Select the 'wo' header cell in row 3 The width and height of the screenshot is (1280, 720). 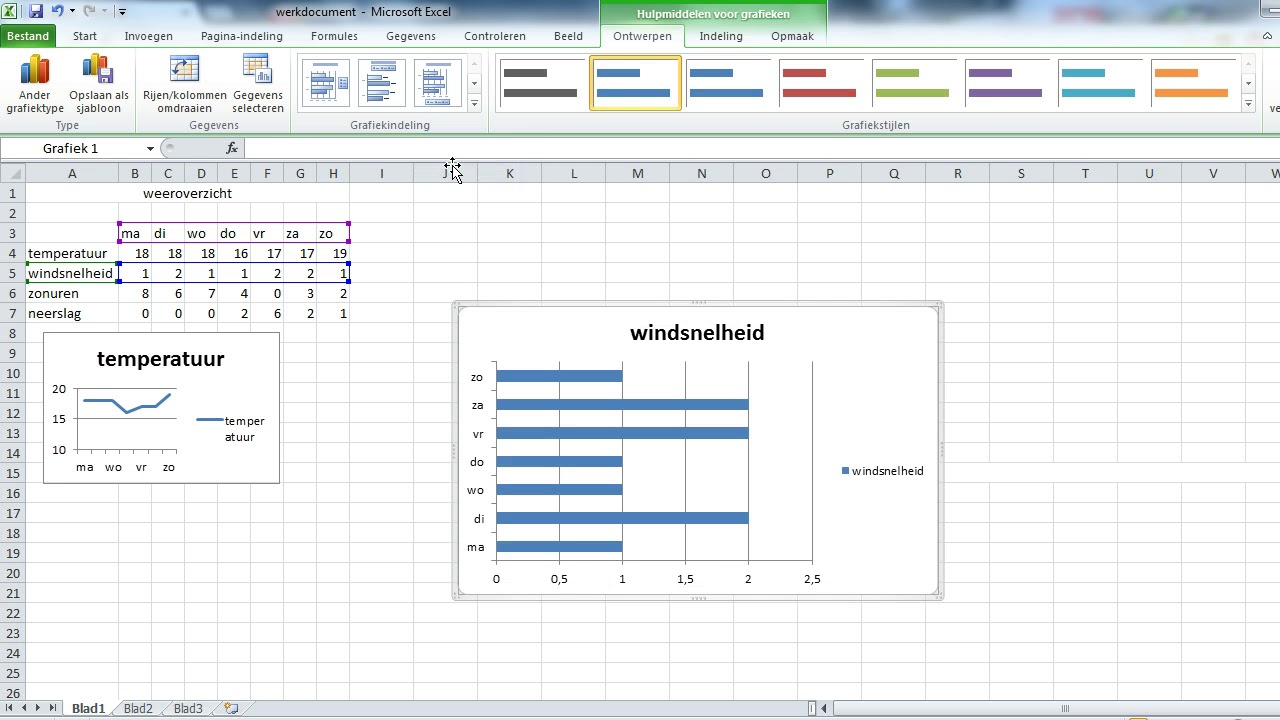pos(201,233)
